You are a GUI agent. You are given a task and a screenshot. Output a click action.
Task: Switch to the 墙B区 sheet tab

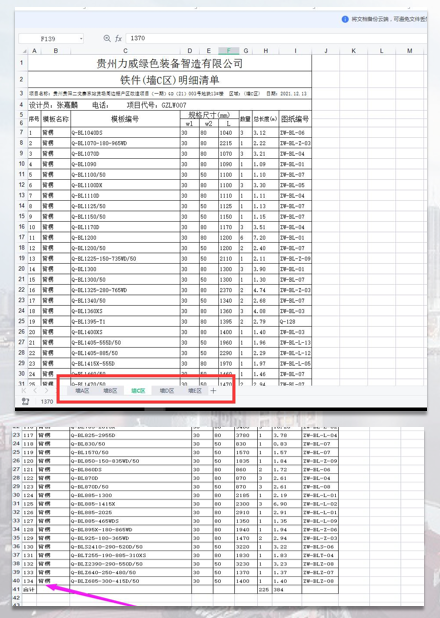pyautogui.click(x=110, y=391)
